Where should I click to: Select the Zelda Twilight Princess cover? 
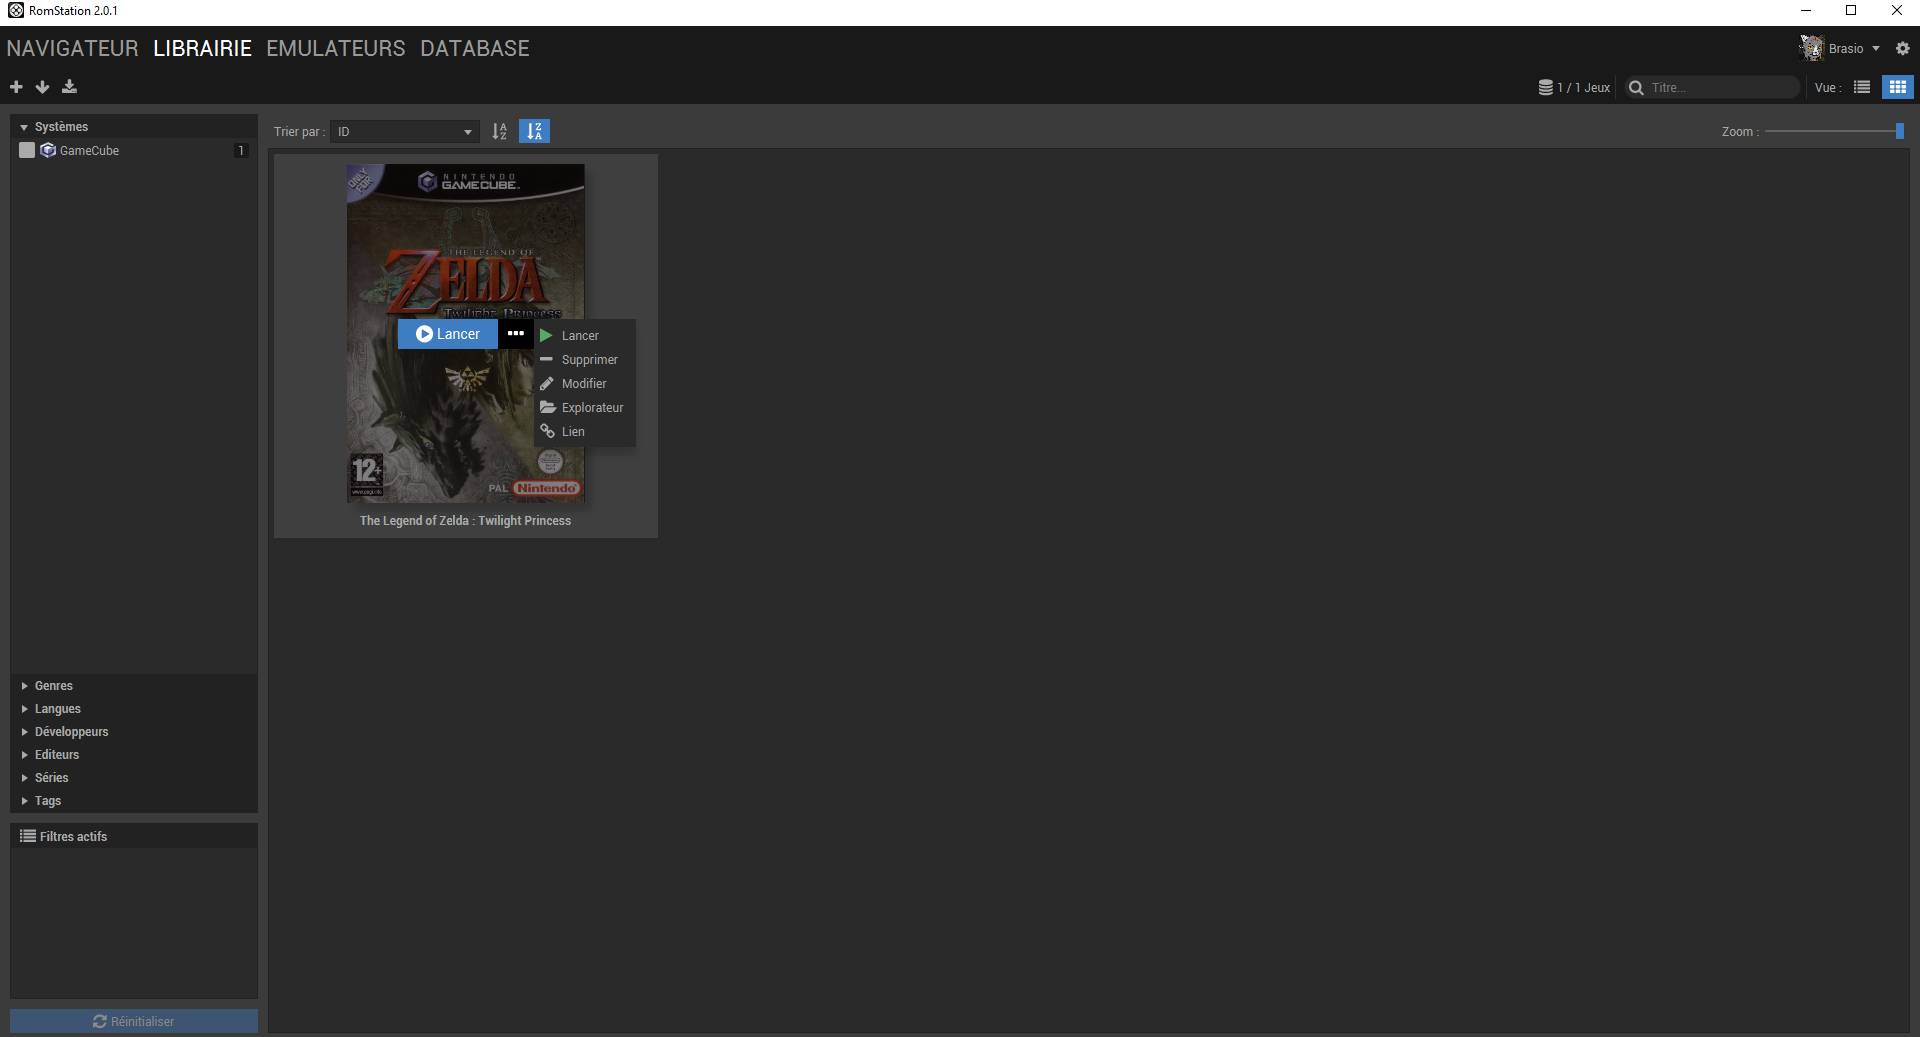(466, 333)
